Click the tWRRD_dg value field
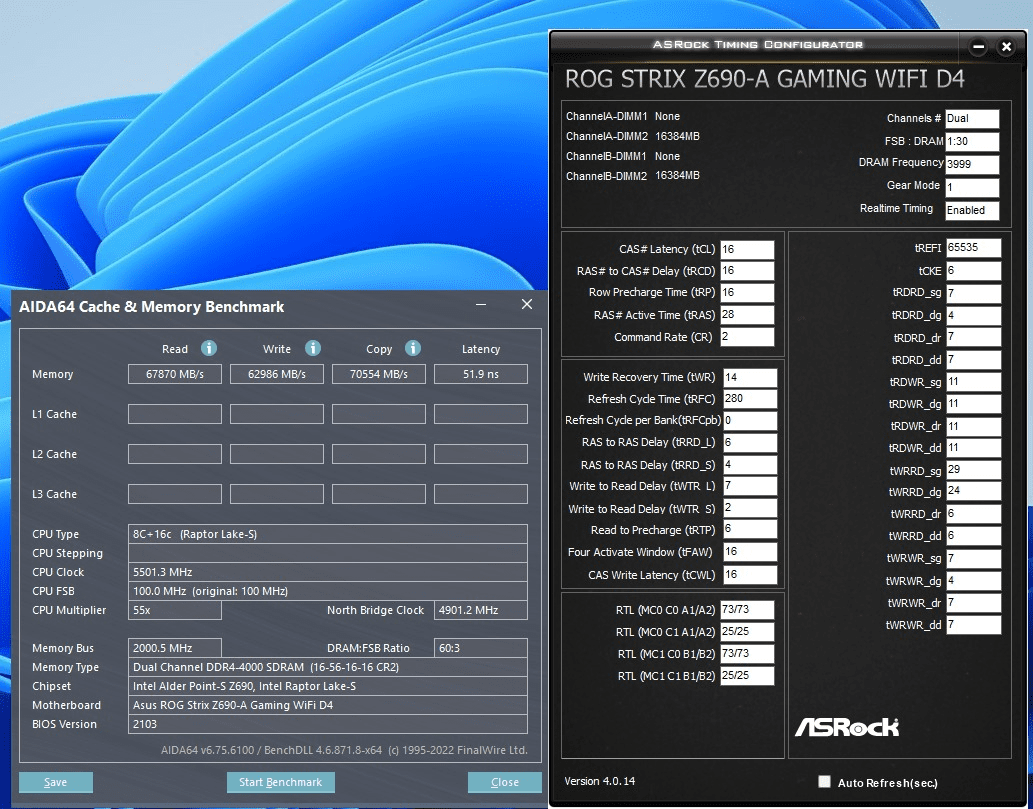 [x=974, y=491]
